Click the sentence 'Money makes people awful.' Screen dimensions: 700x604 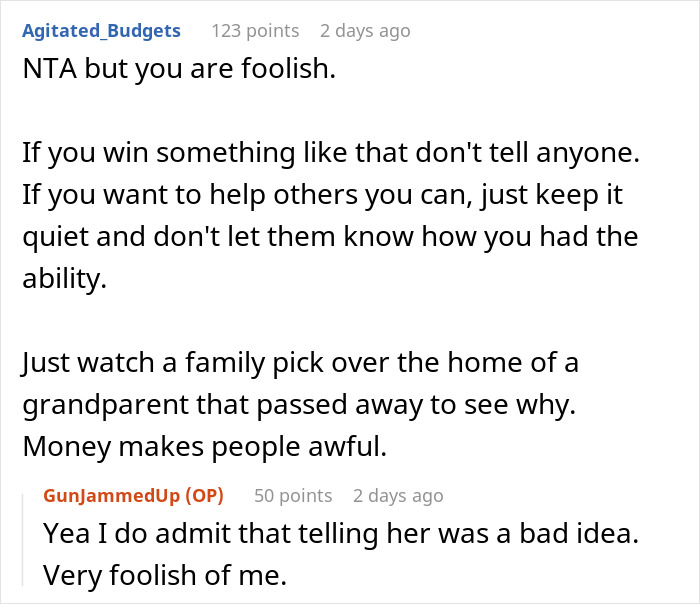203,447
